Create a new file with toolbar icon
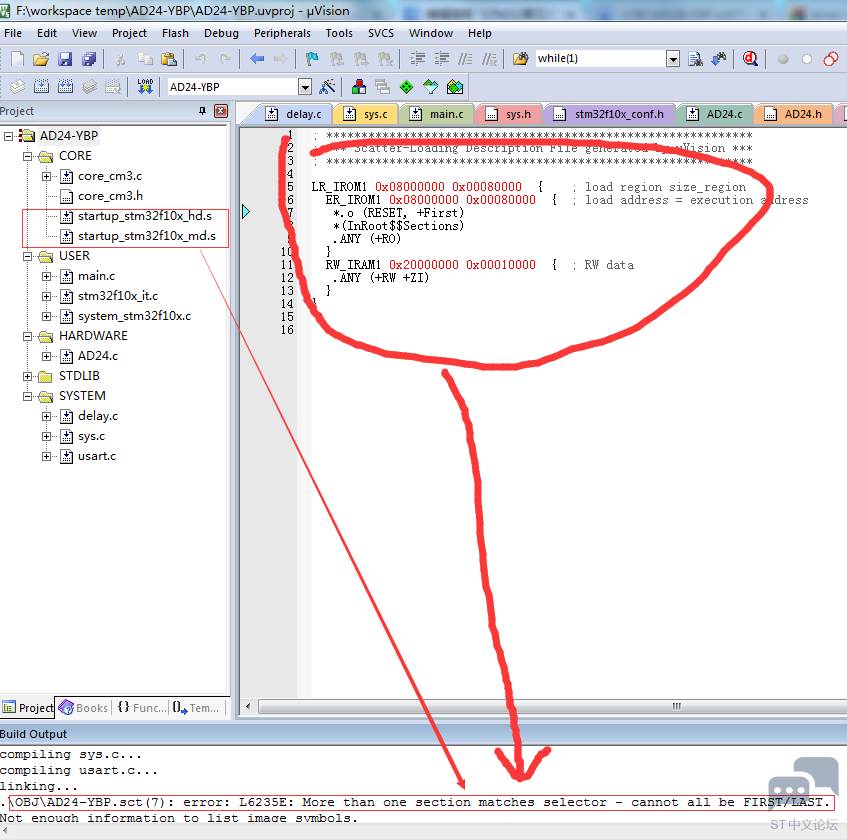This screenshot has height=840, width=847. tap(17, 59)
